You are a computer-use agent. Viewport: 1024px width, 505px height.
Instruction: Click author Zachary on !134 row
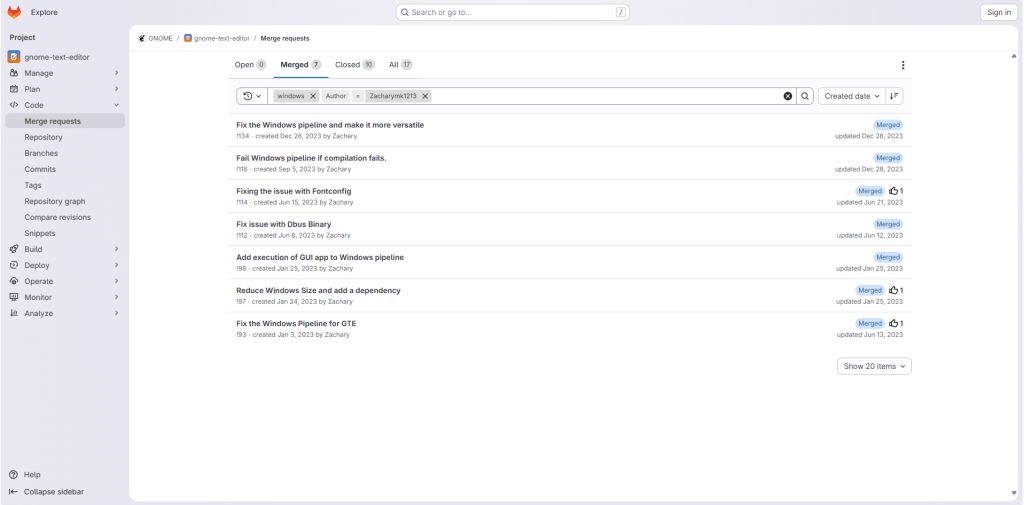point(344,136)
